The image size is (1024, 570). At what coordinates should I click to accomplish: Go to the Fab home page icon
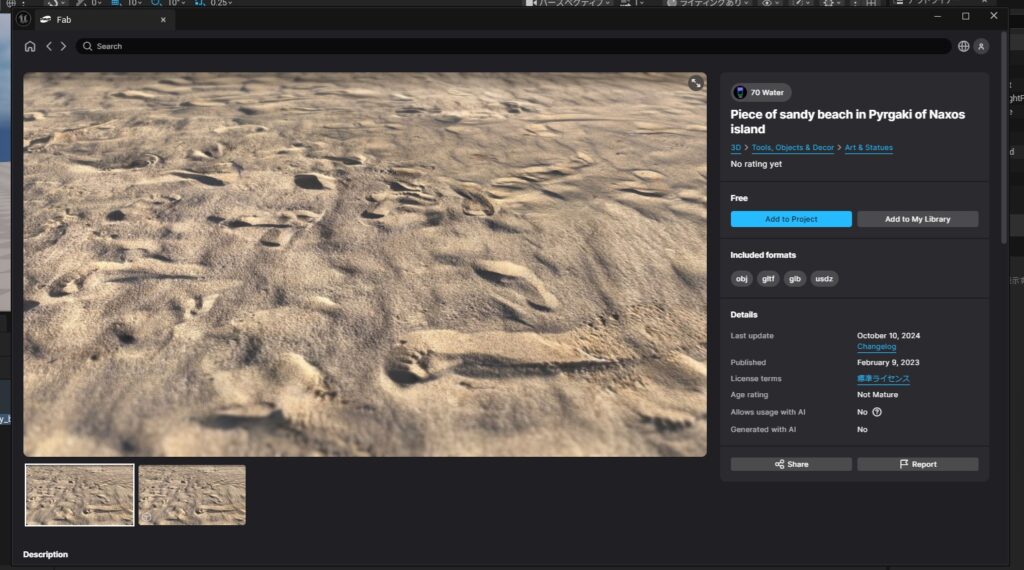pos(30,46)
